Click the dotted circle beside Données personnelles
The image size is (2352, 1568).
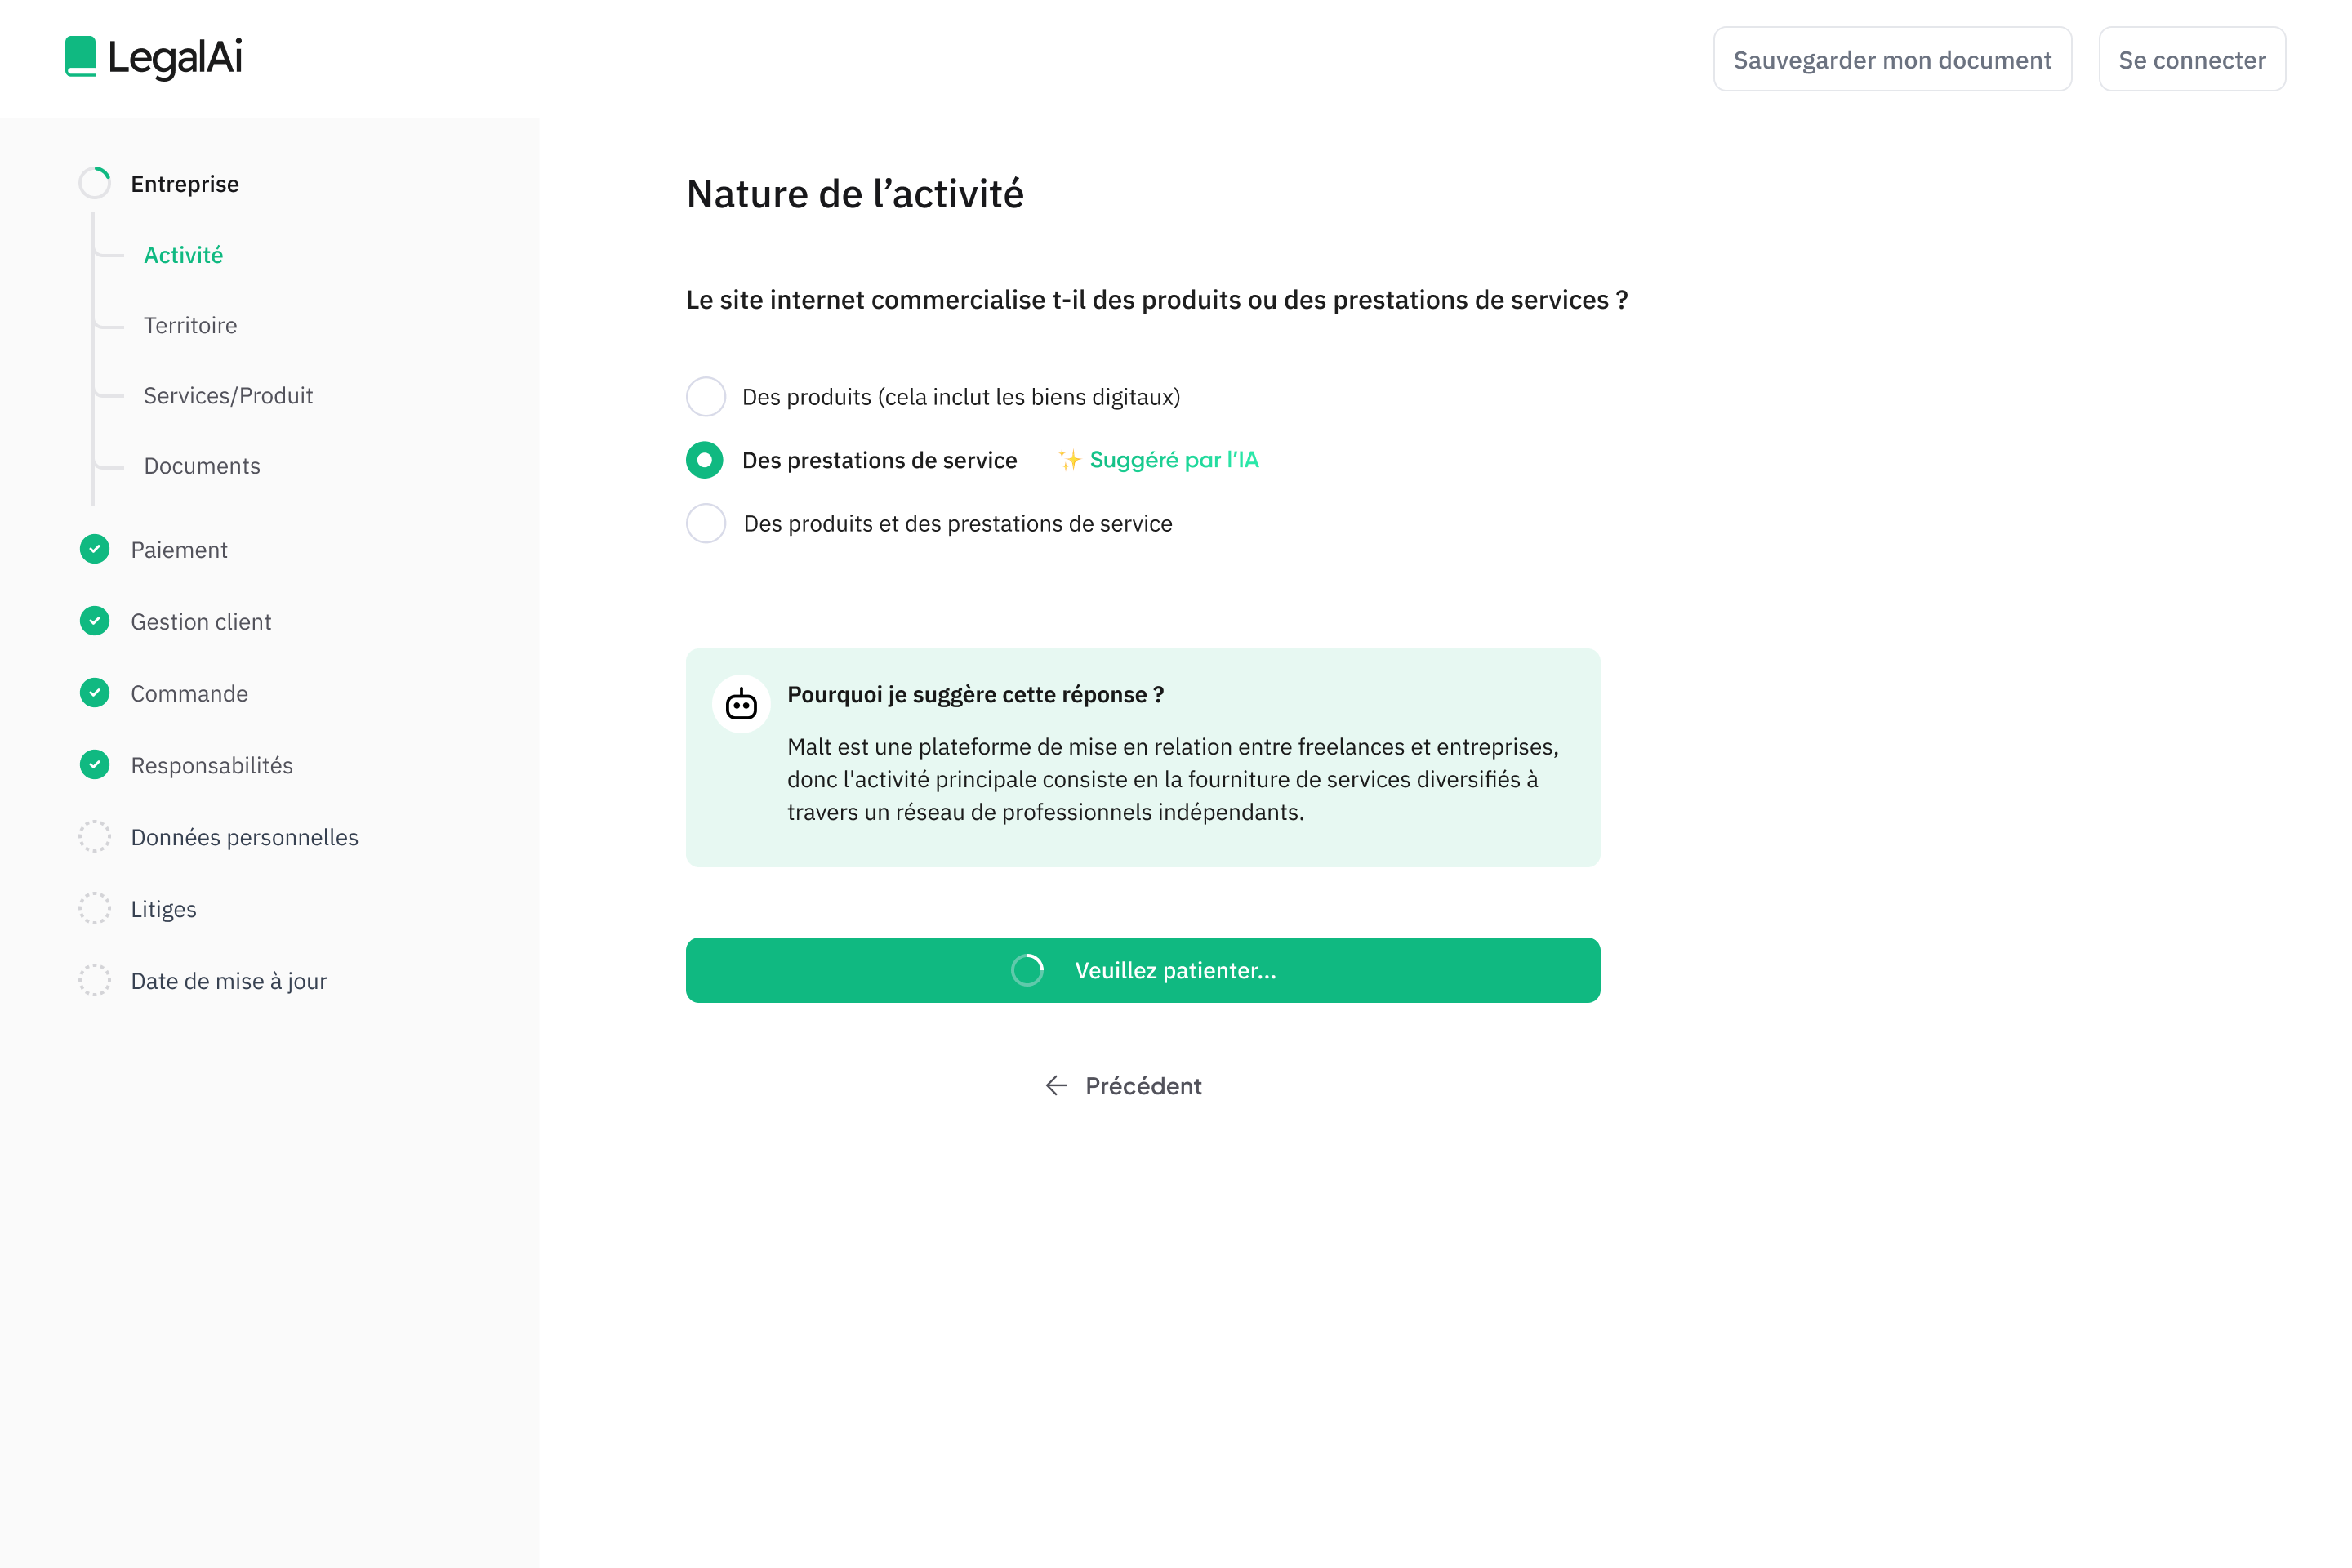tap(94, 837)
